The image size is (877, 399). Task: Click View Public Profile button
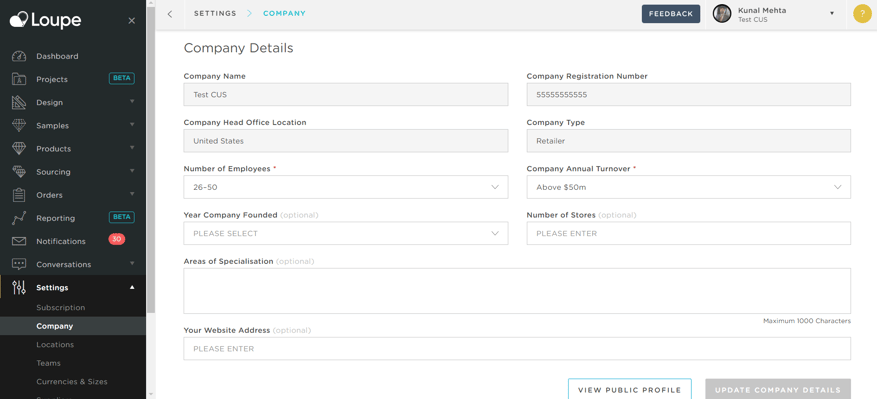(629, 389)
